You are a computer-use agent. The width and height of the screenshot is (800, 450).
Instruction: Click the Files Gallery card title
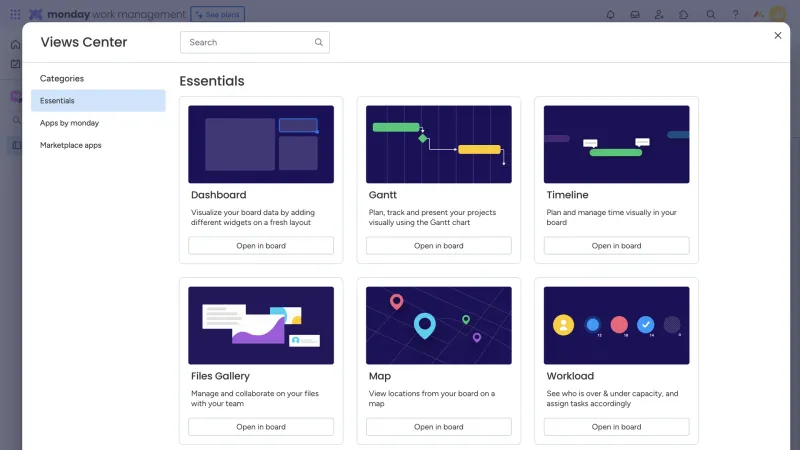[220, 376]
